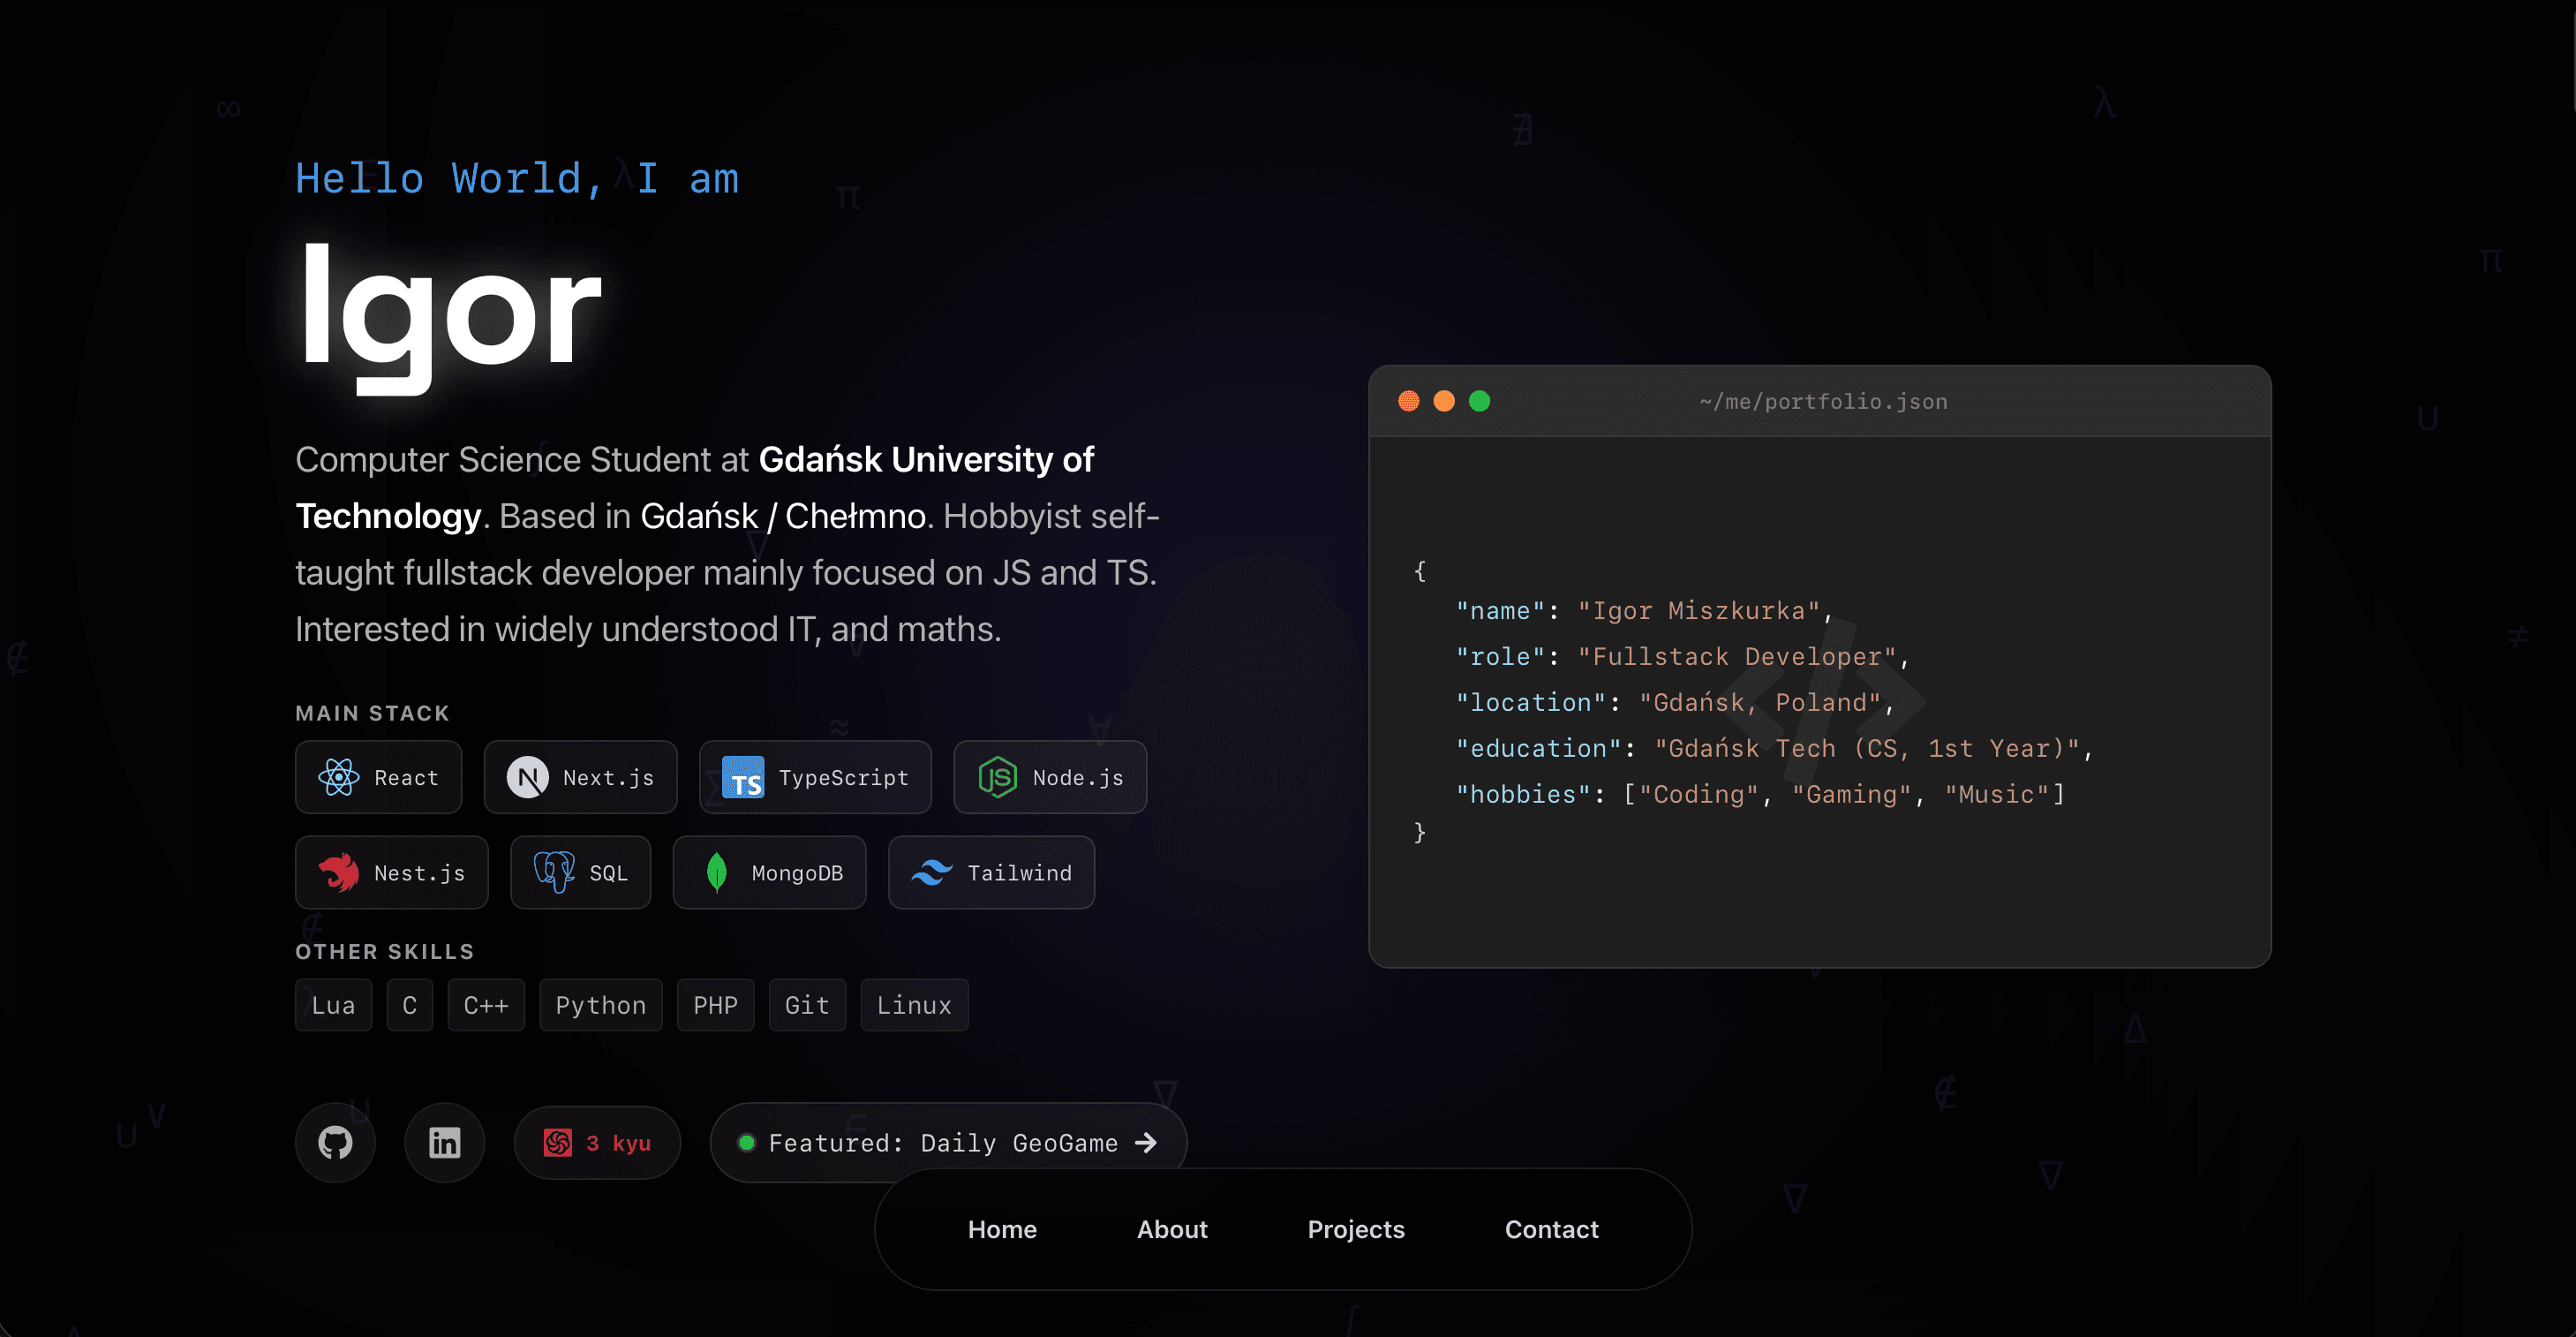
Task: Open the Projects navigation item
Action: 1356,1229
